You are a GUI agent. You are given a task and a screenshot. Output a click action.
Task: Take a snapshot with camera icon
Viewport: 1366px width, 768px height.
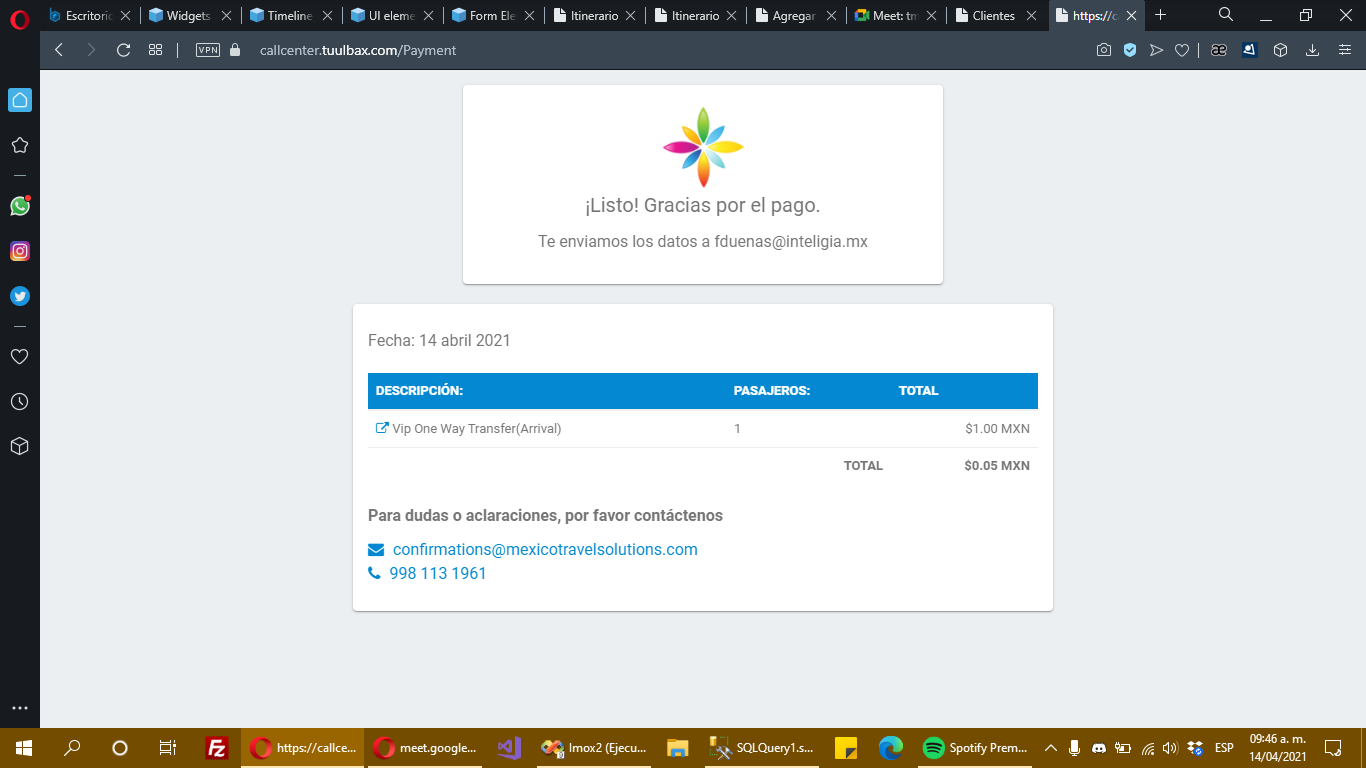pos(1103,50)
